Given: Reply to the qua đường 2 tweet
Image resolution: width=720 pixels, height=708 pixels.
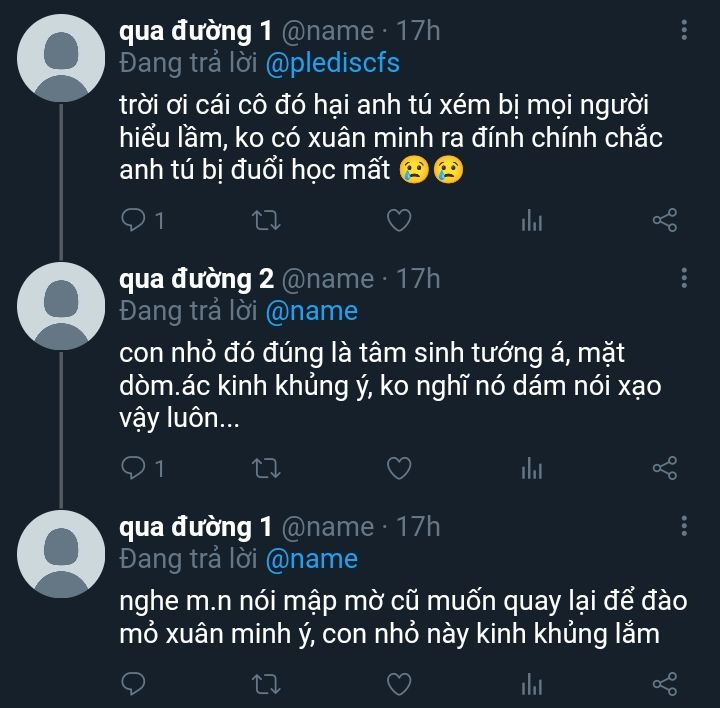Looking at the screenshot, I should click(x=134, y=467).
